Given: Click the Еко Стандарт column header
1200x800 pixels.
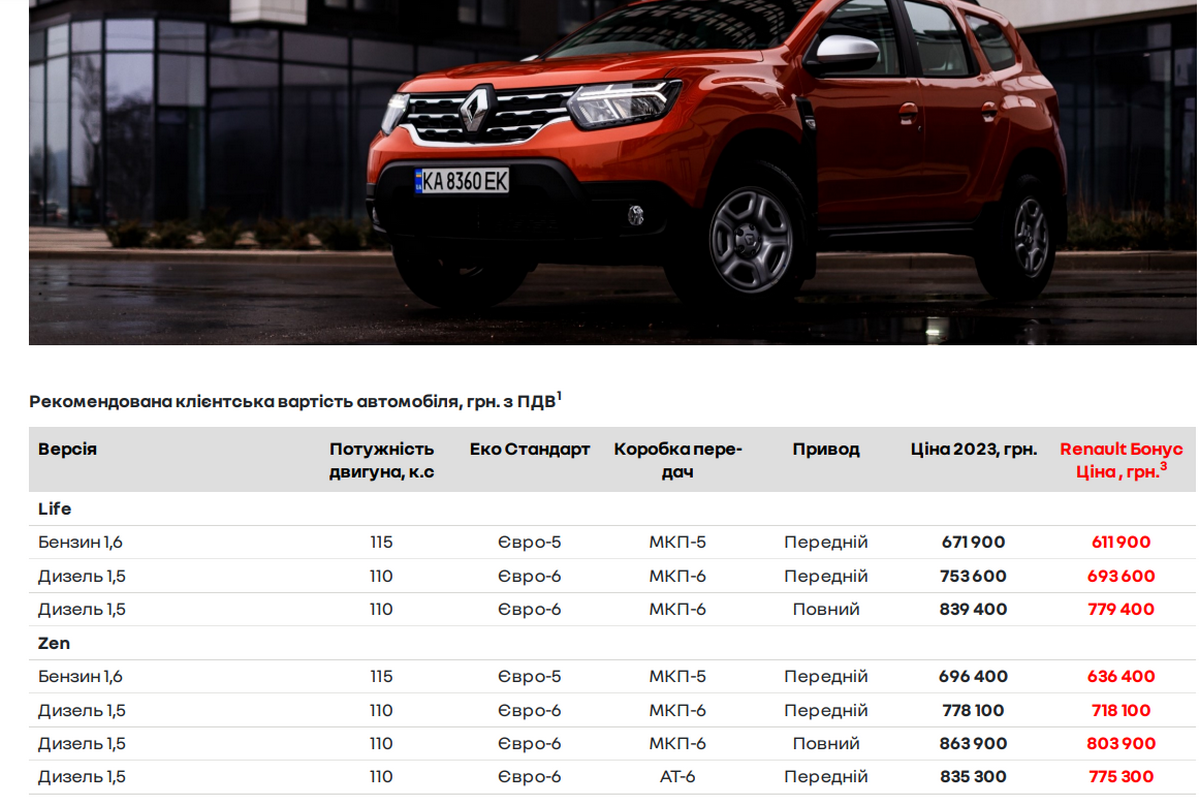Looking at the screenshot, I should (x=529, y=449).
